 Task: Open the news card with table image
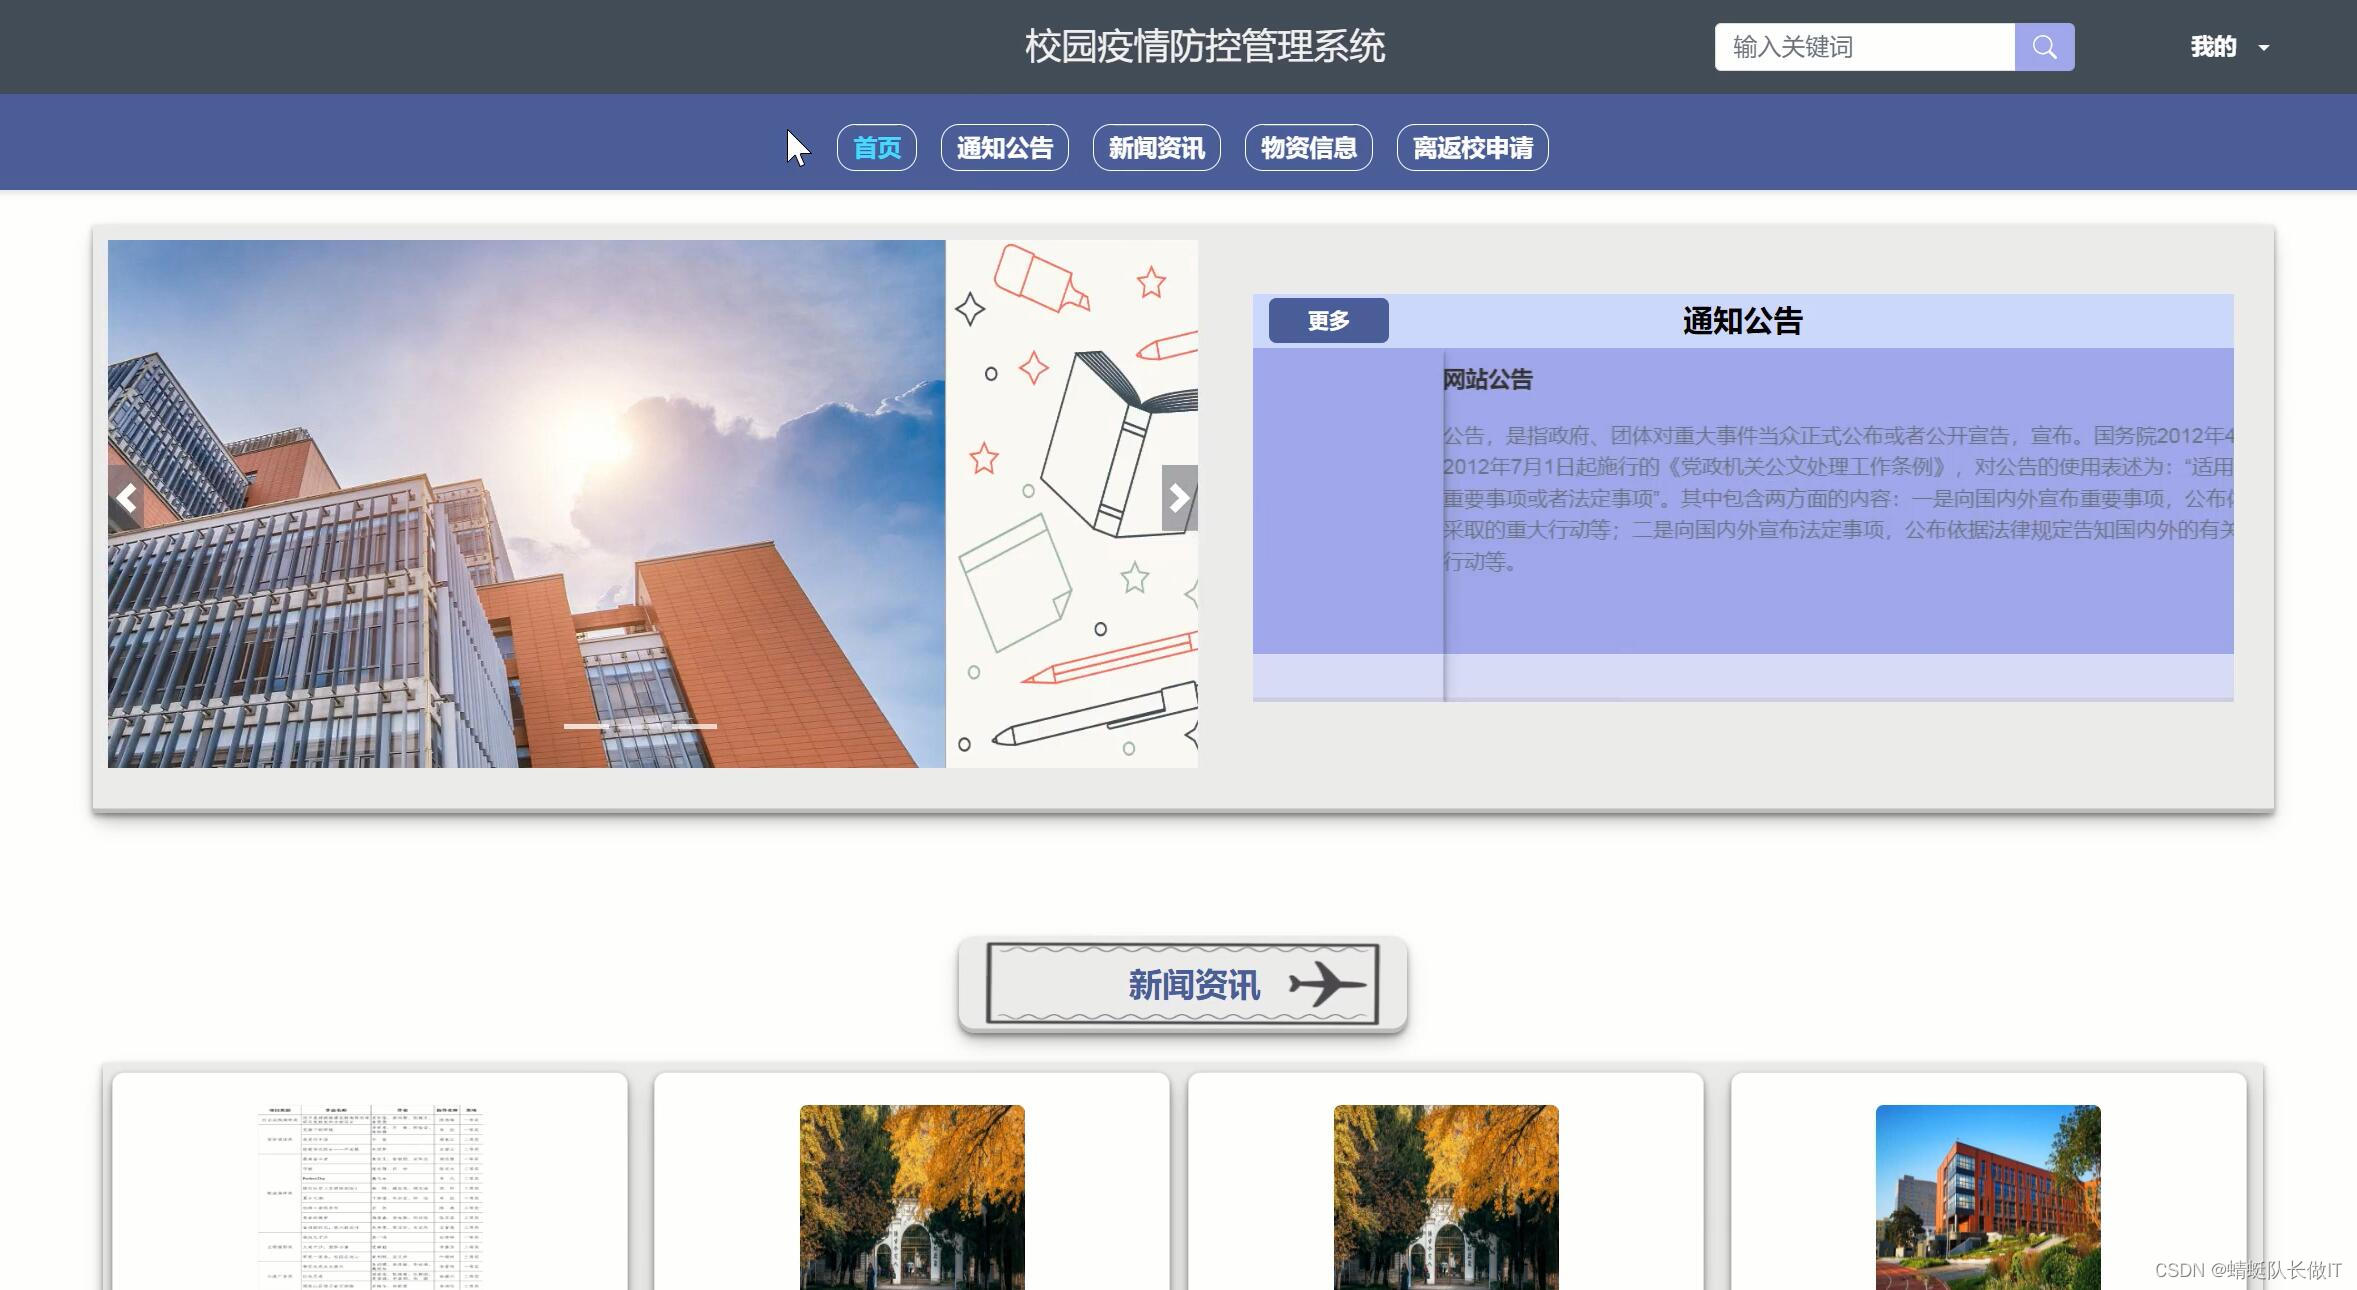tap(370, 1195)
